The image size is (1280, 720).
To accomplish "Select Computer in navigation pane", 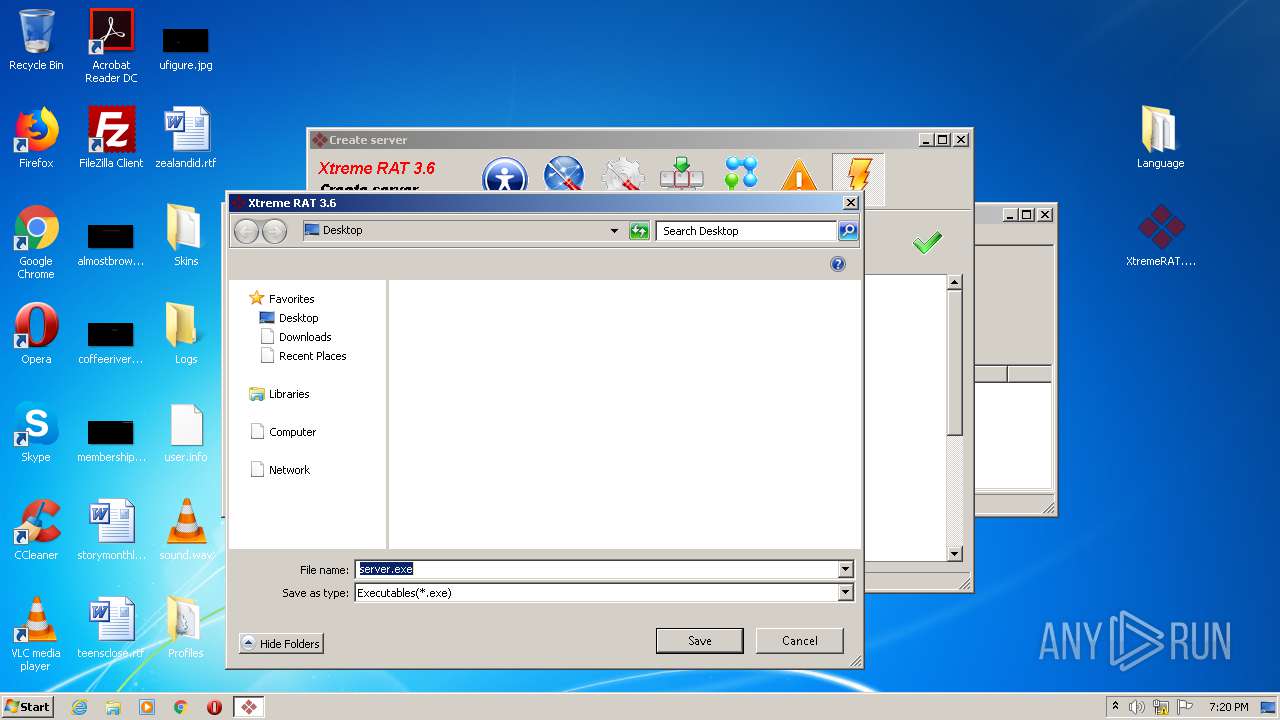I will click(x=282, y=432).
